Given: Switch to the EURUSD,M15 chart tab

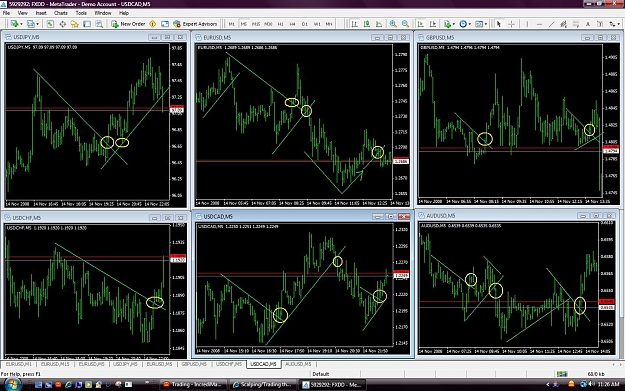Looking at the screenshot, I should [55, 364].
